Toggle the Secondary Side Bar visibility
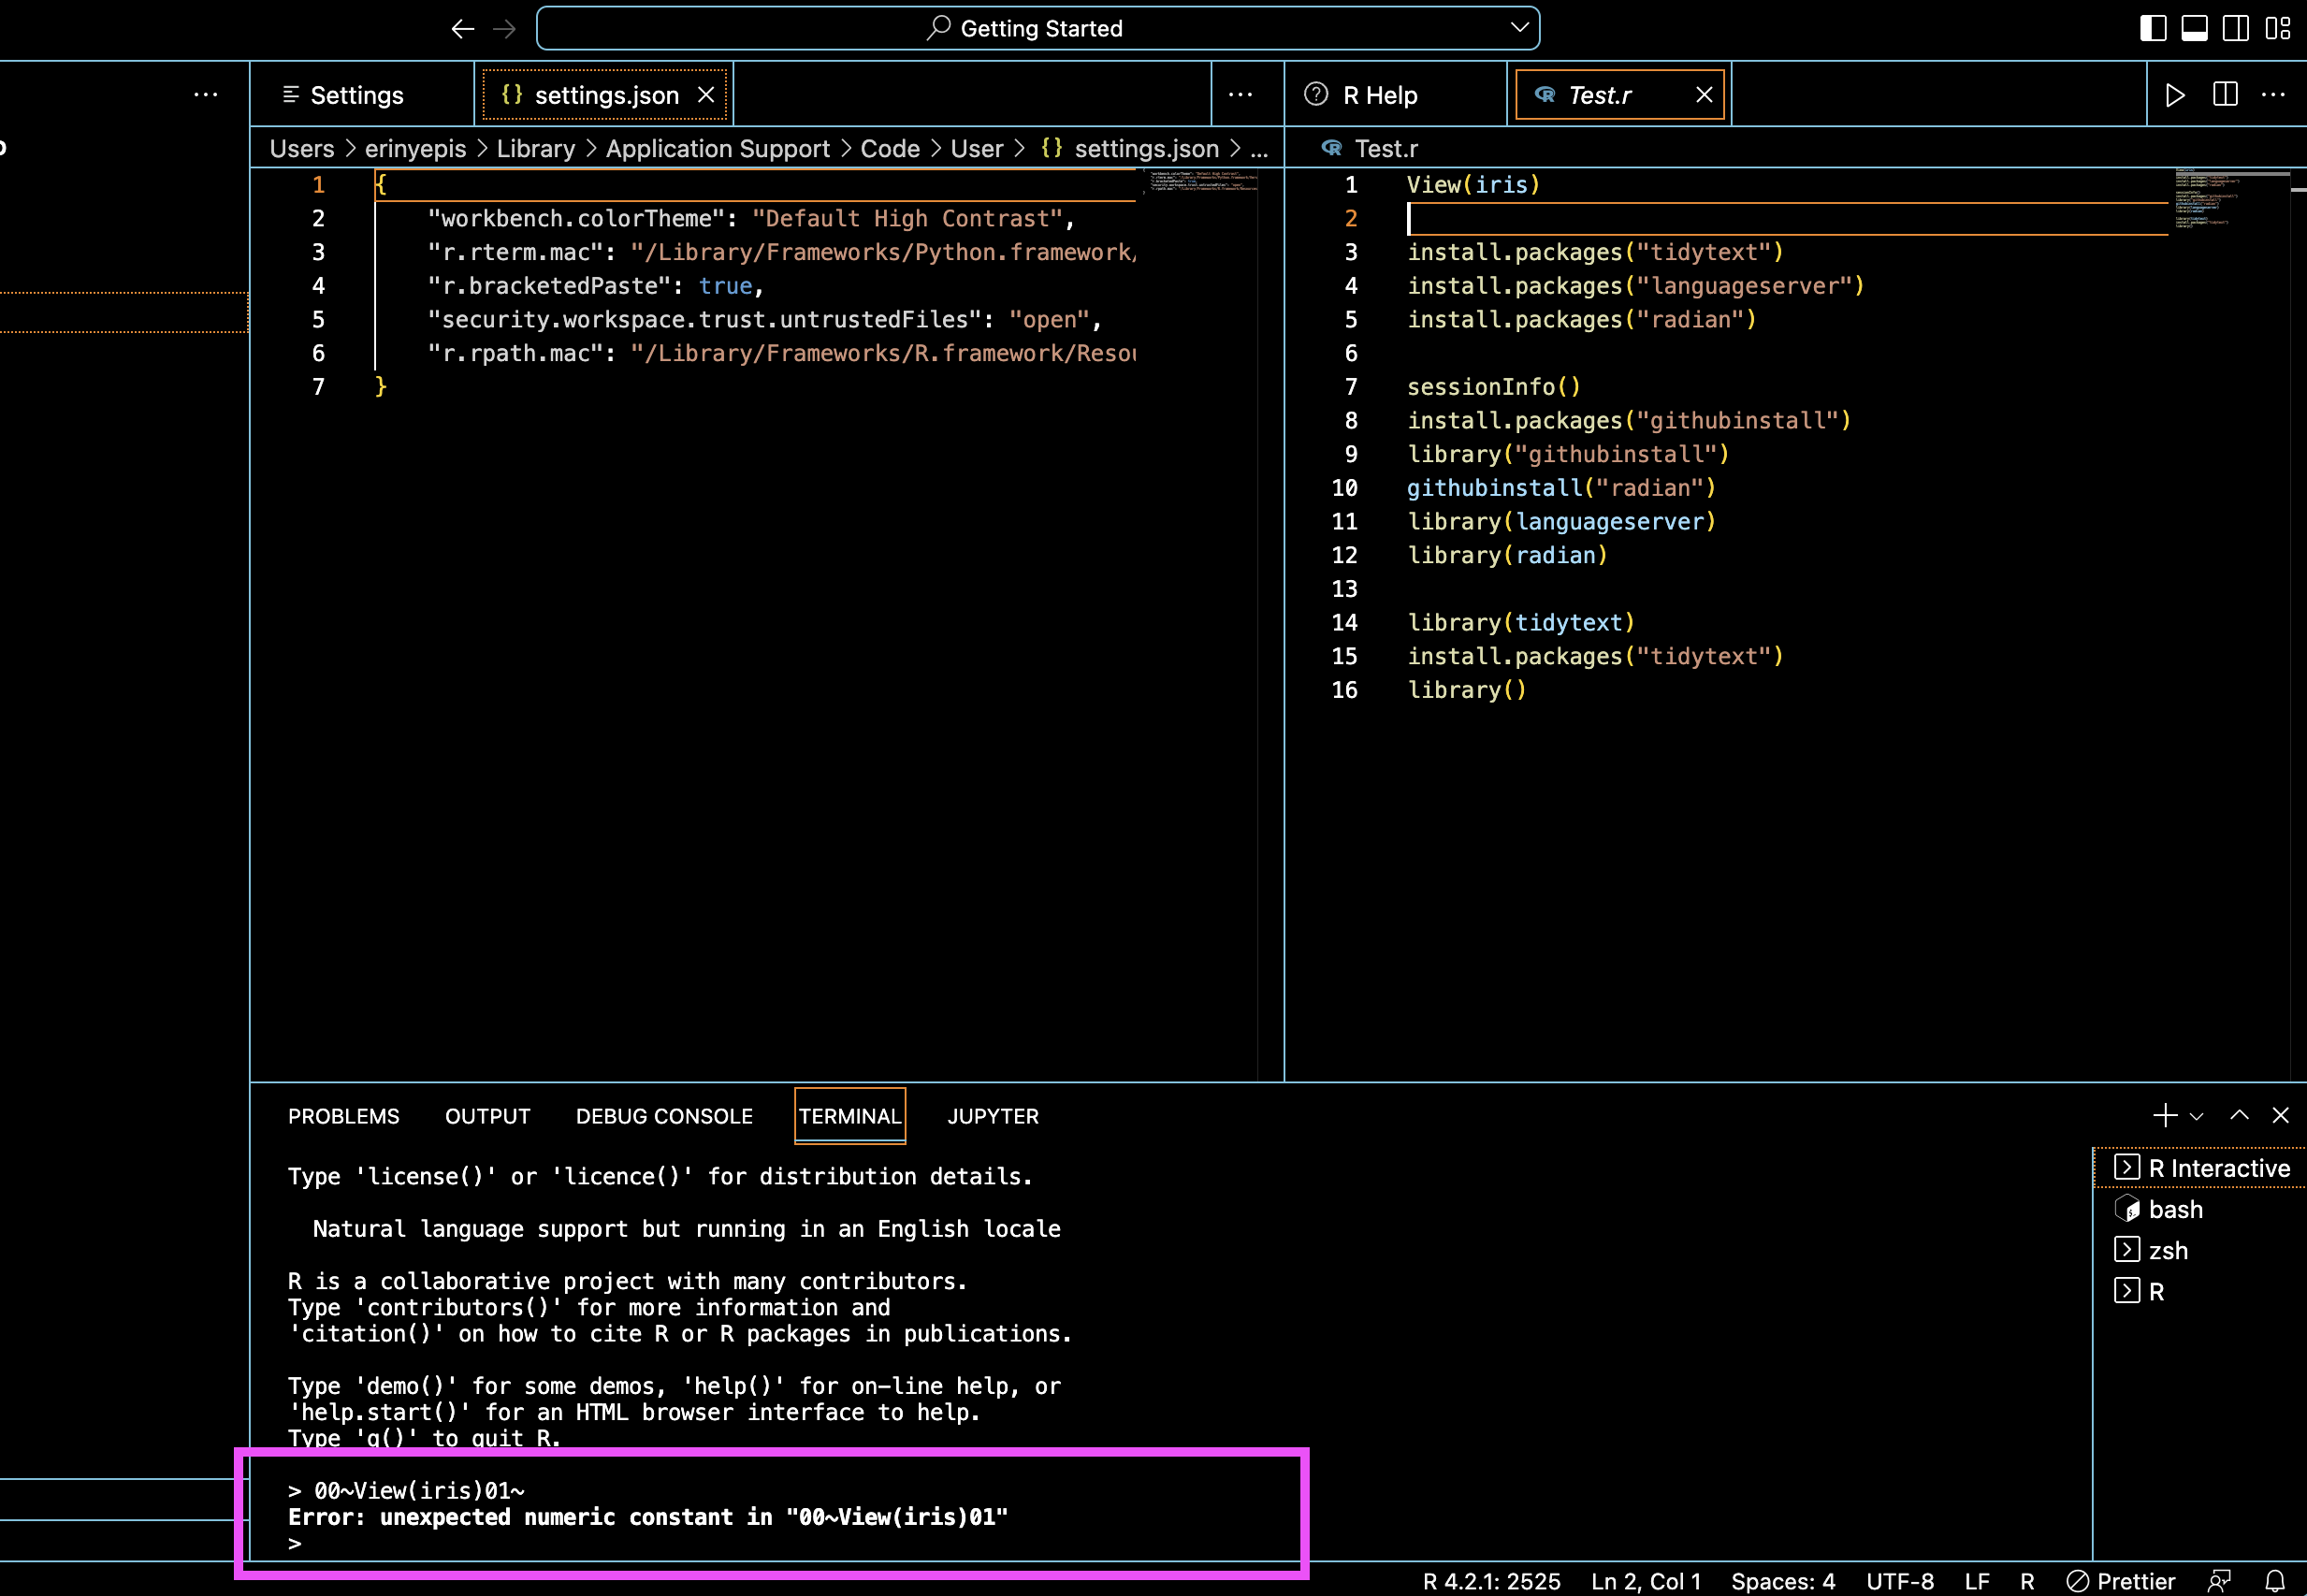 [x=2235, y=28]
